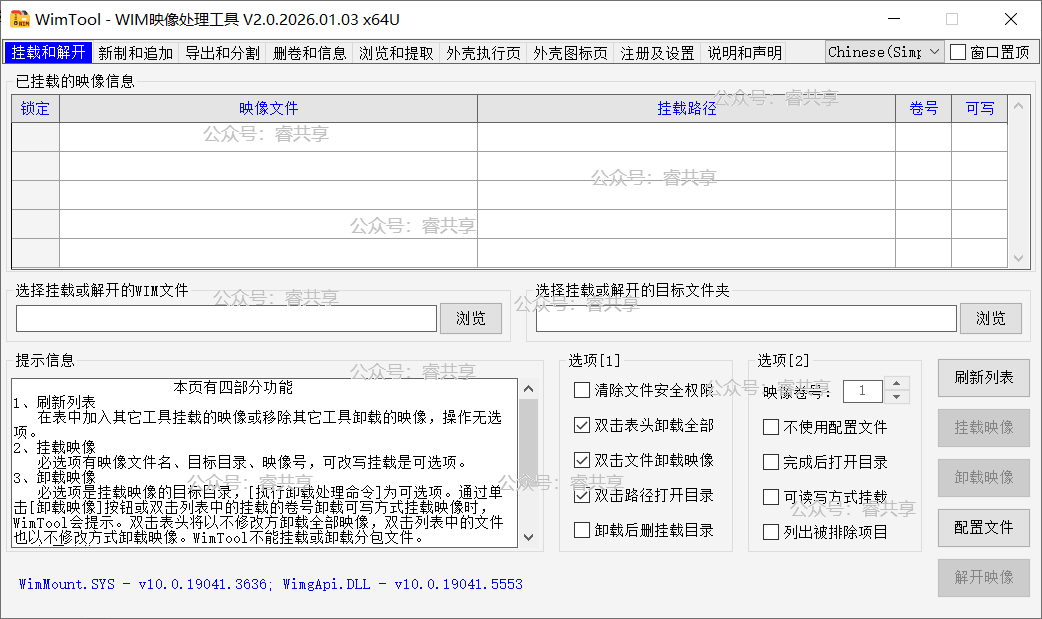Image resolution: width=1042 pixels, height=619 pixels.
Task: Click the WimTool app icon in title bar
Action: click(x=19, y=19)
